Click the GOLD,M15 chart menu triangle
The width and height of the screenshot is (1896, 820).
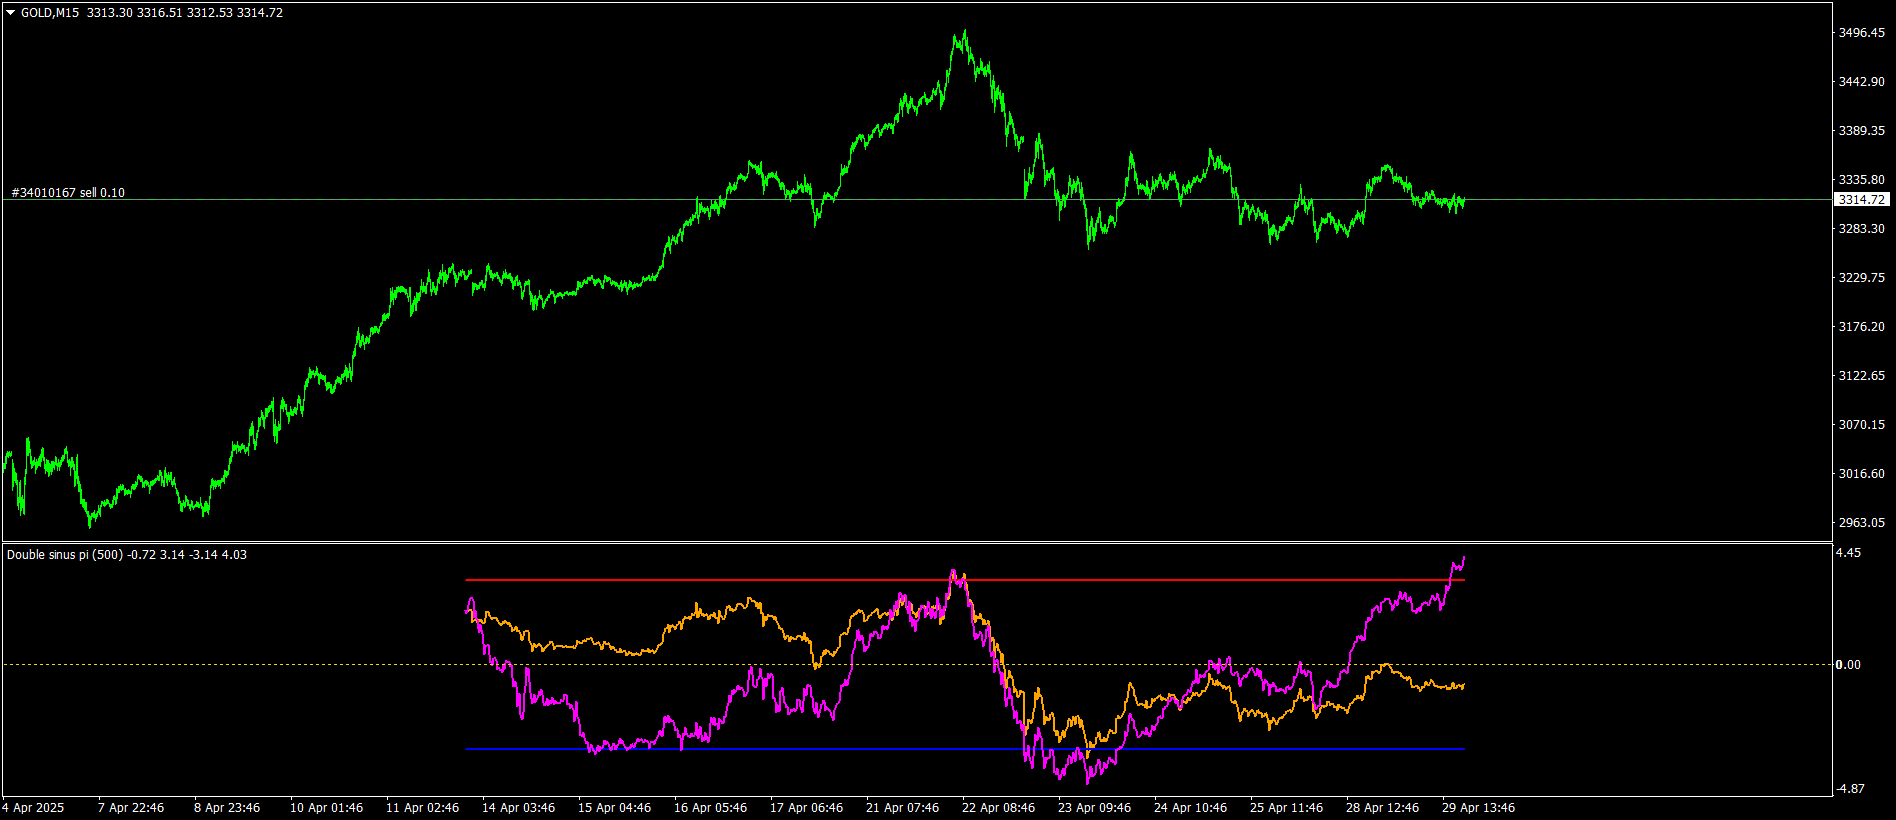[x=10, y=13]
